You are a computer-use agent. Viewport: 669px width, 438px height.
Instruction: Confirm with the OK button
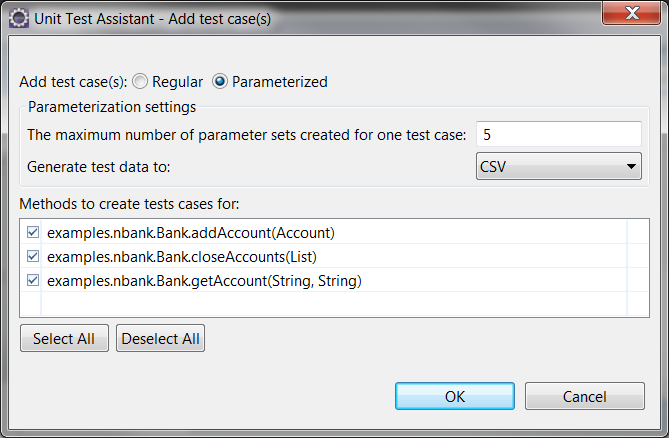coord(455,396)
